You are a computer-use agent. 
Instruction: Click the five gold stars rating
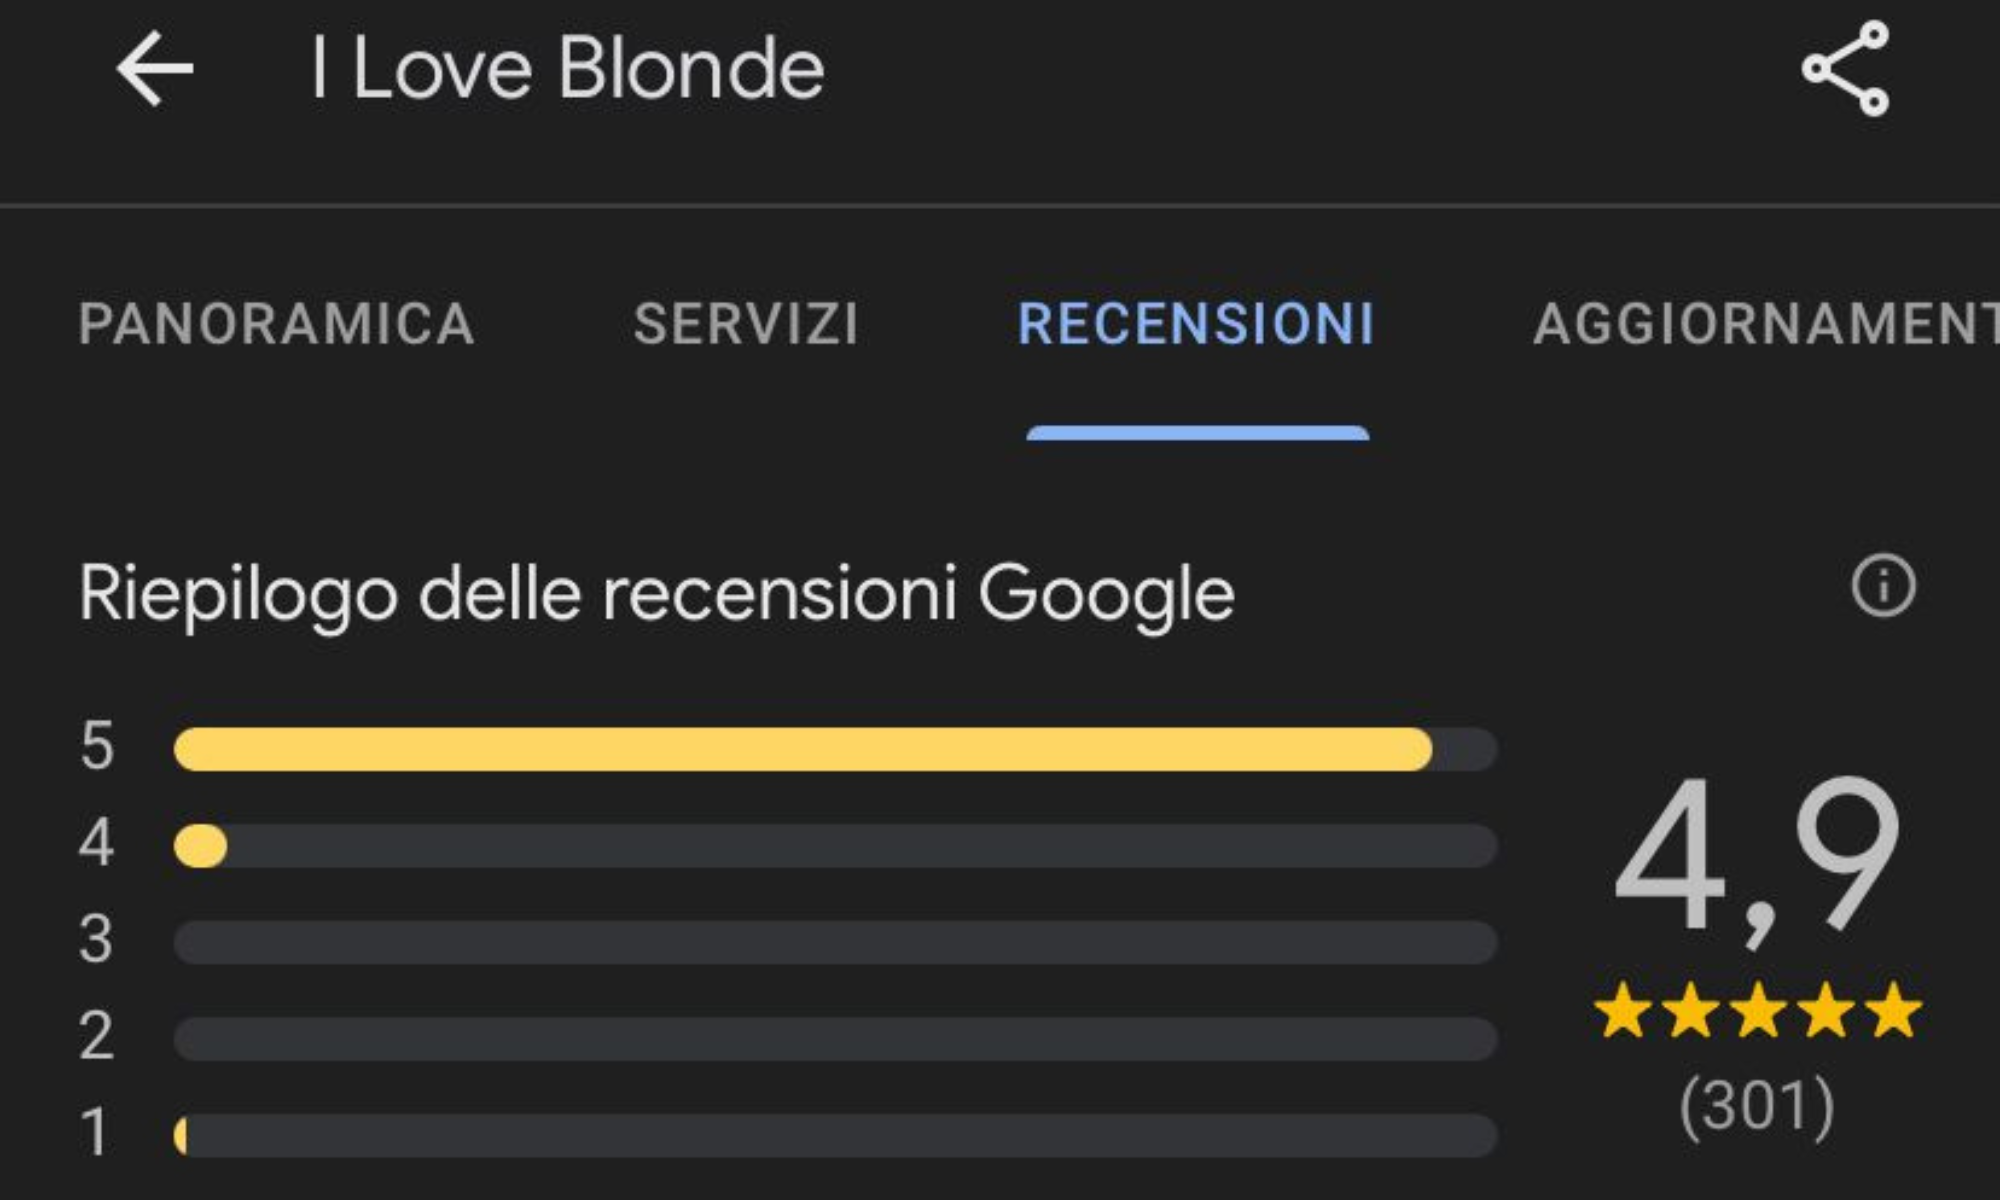point(1757,1011)
